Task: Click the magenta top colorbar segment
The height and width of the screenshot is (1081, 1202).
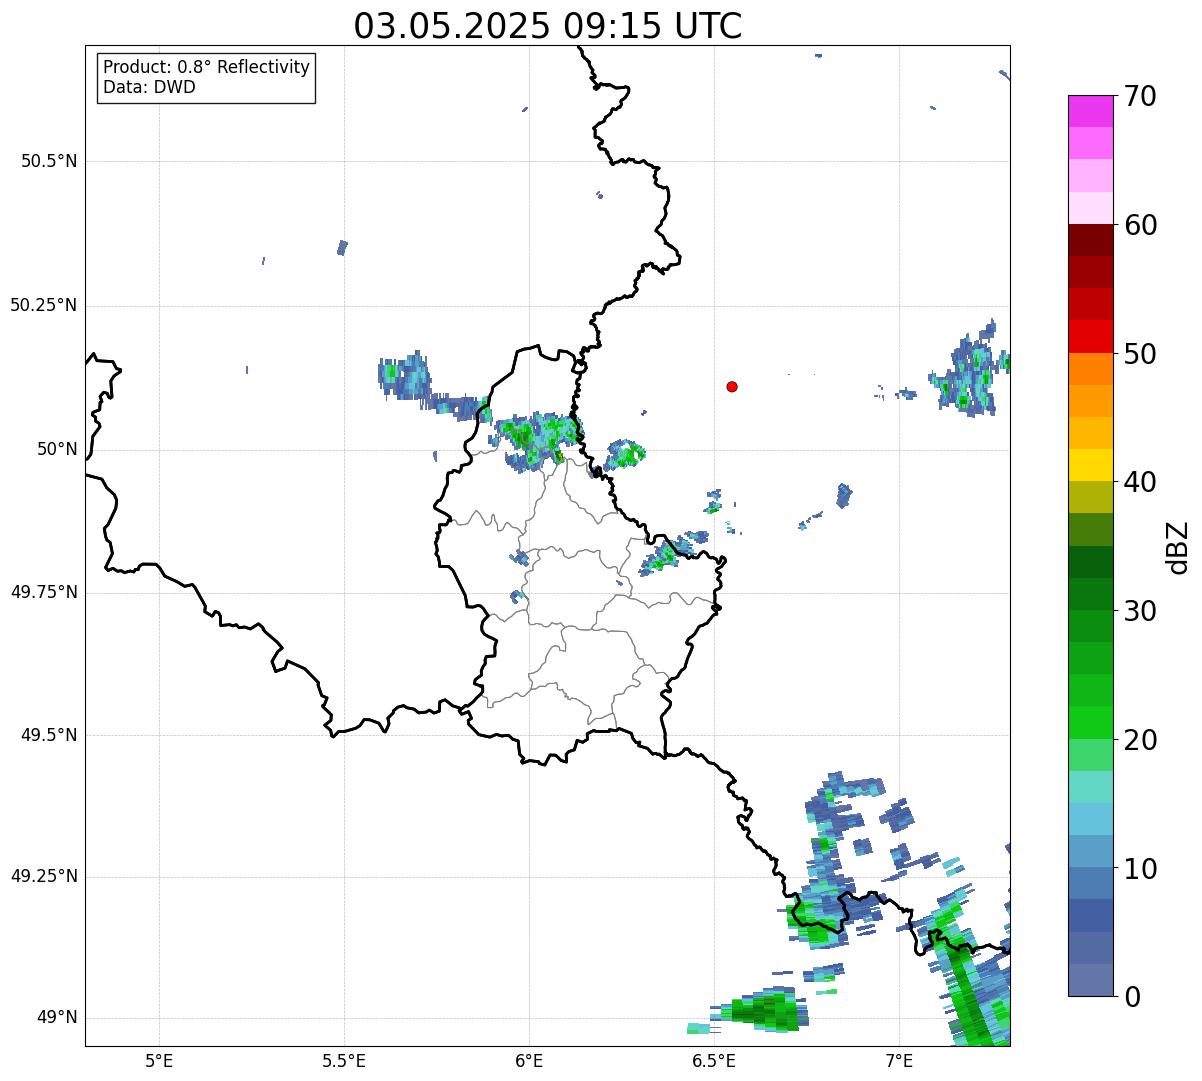Action: (x=1090, y=111)
